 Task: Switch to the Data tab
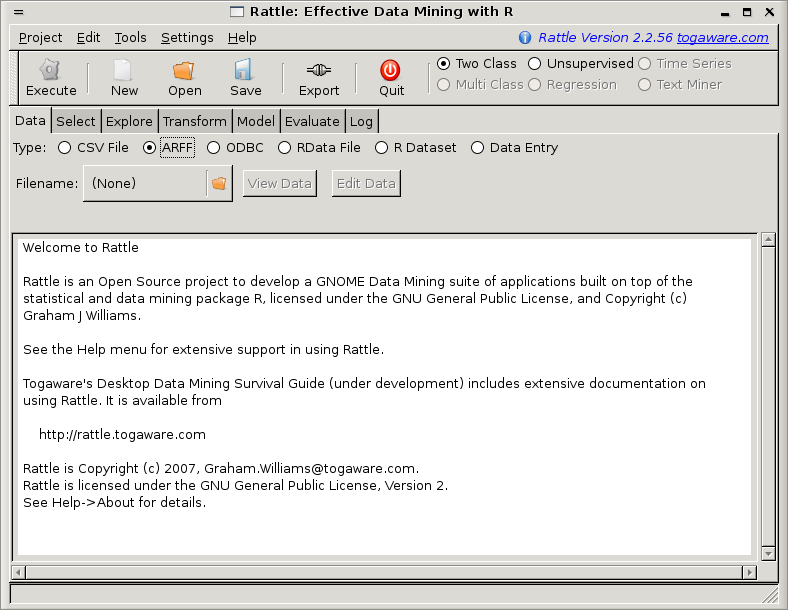pyautogui.click(x=30, y=121)
